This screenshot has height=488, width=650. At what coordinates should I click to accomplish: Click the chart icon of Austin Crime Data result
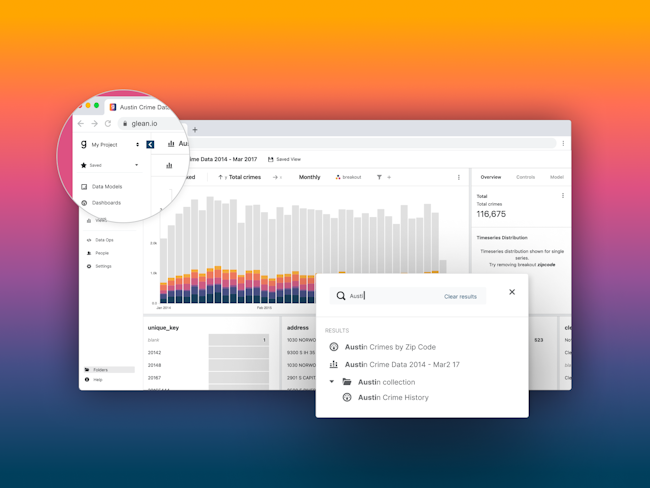click(x=334, y=364)
